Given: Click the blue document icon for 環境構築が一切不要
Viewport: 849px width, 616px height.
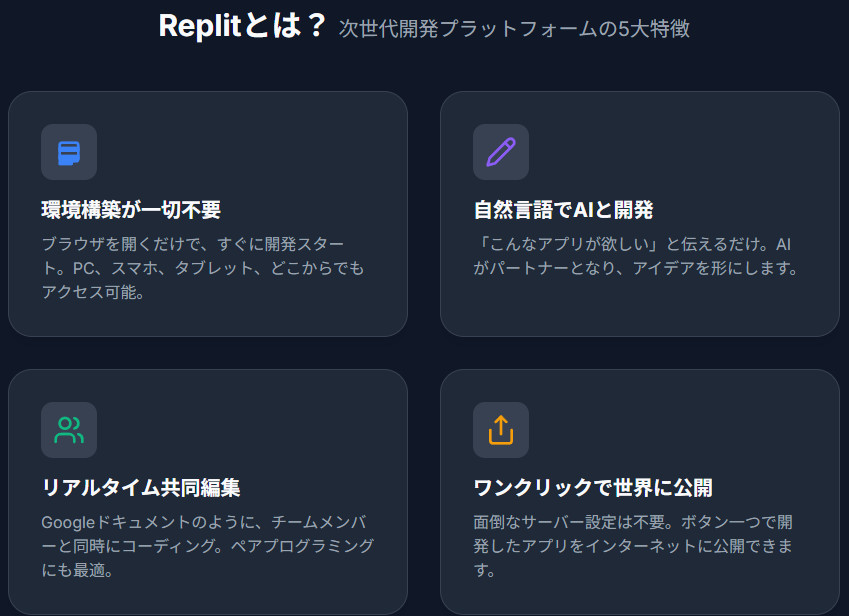Looking at the screenshot, I should point(69,152).
